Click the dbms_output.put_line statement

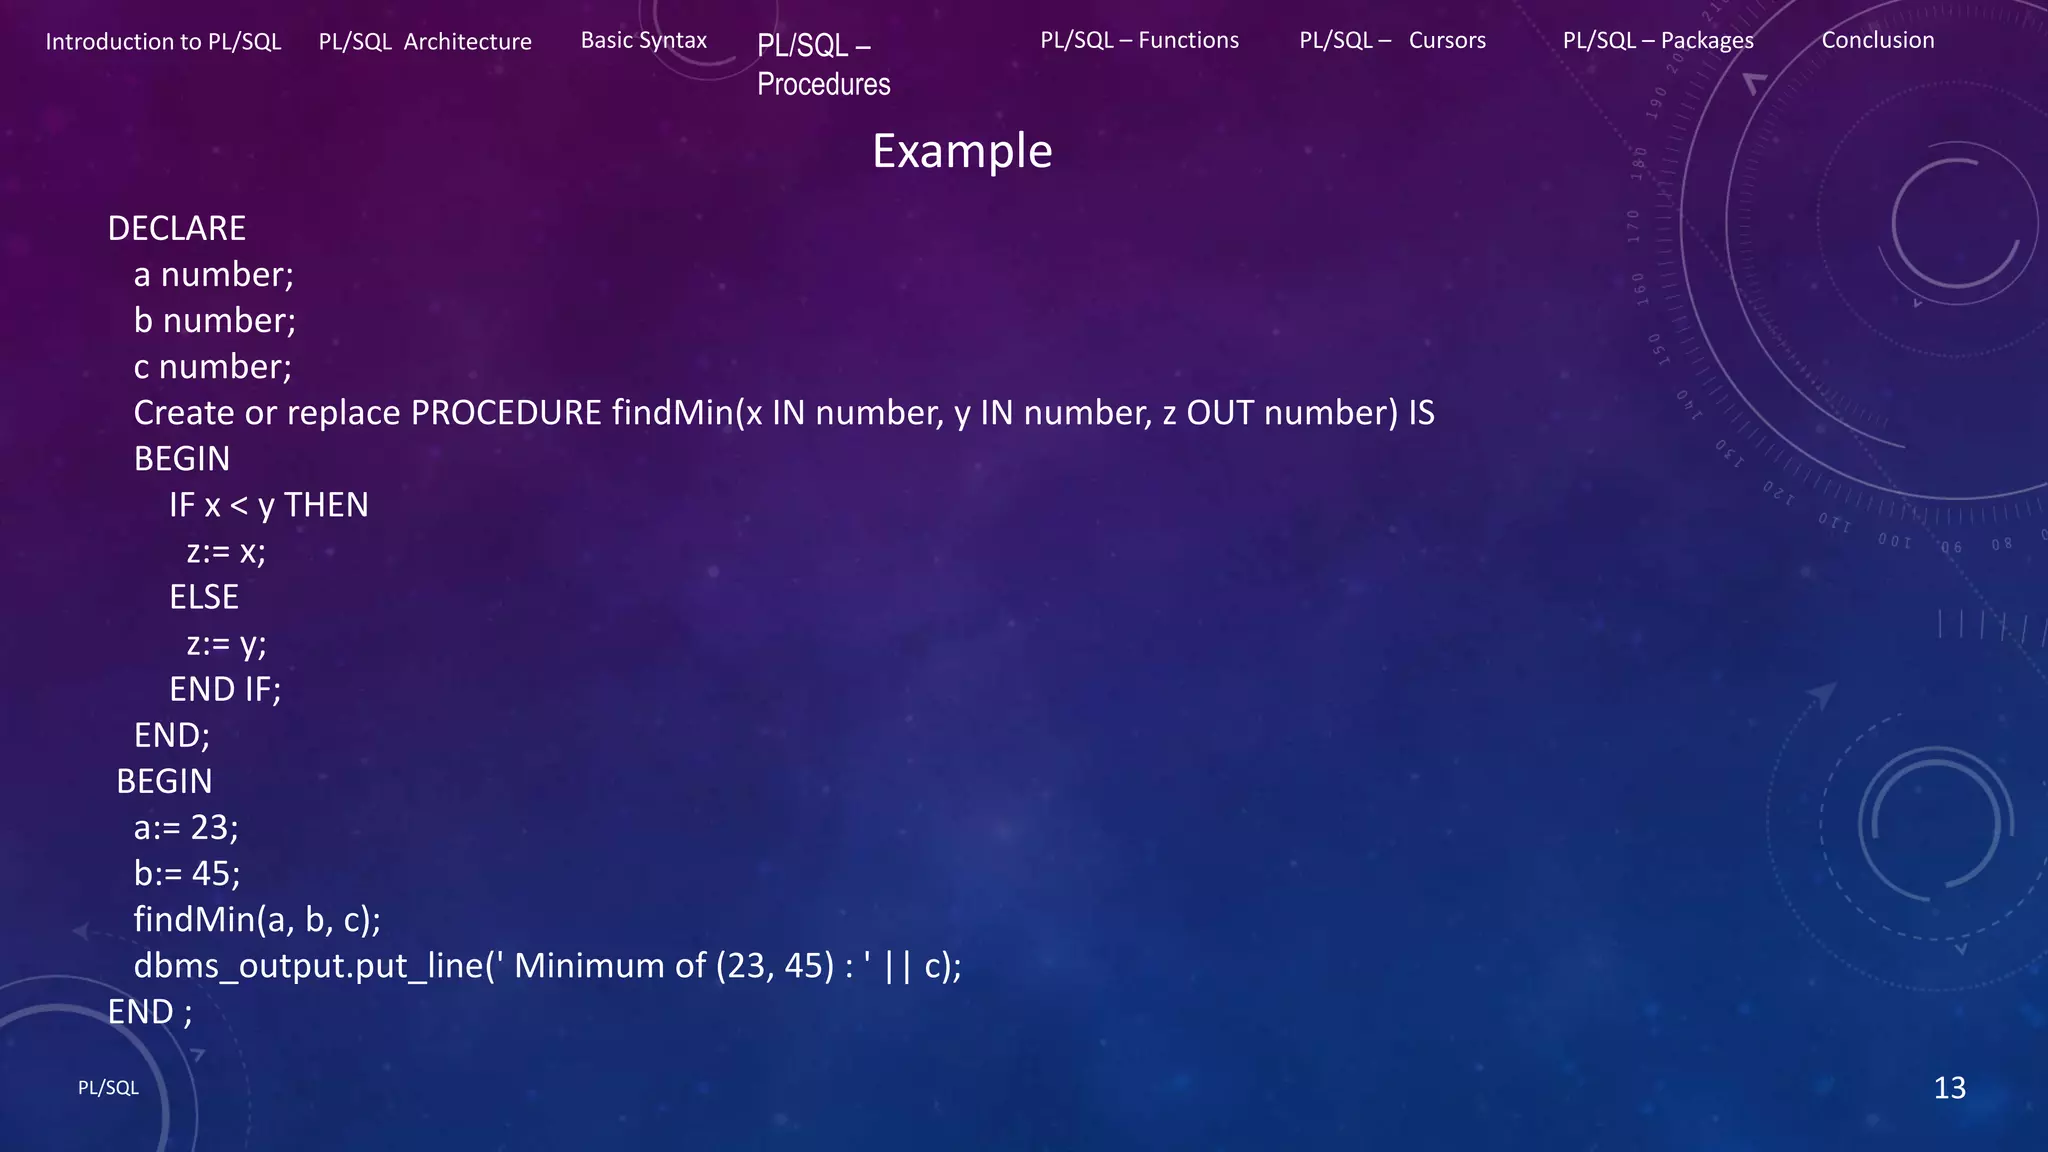[547, 966]
